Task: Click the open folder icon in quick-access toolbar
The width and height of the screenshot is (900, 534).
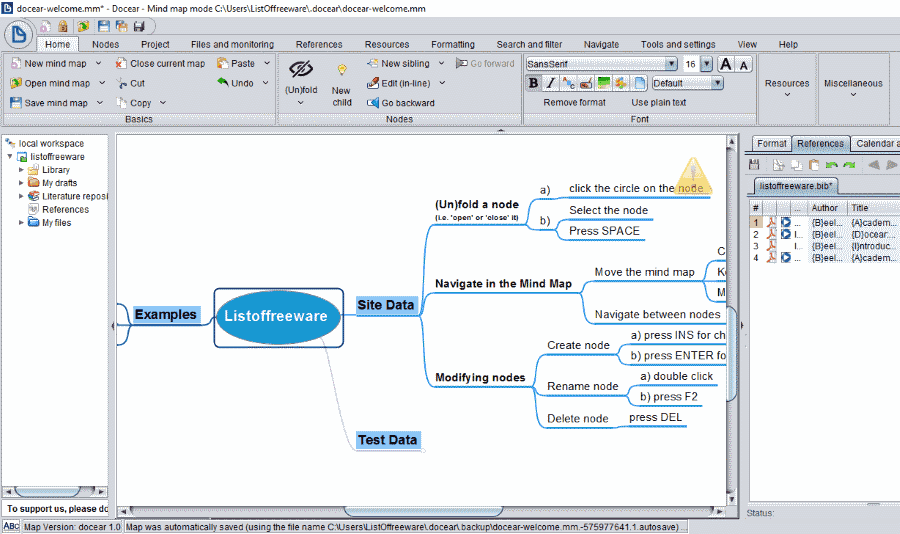Action: pyautogui.click(x=83, y=26)
